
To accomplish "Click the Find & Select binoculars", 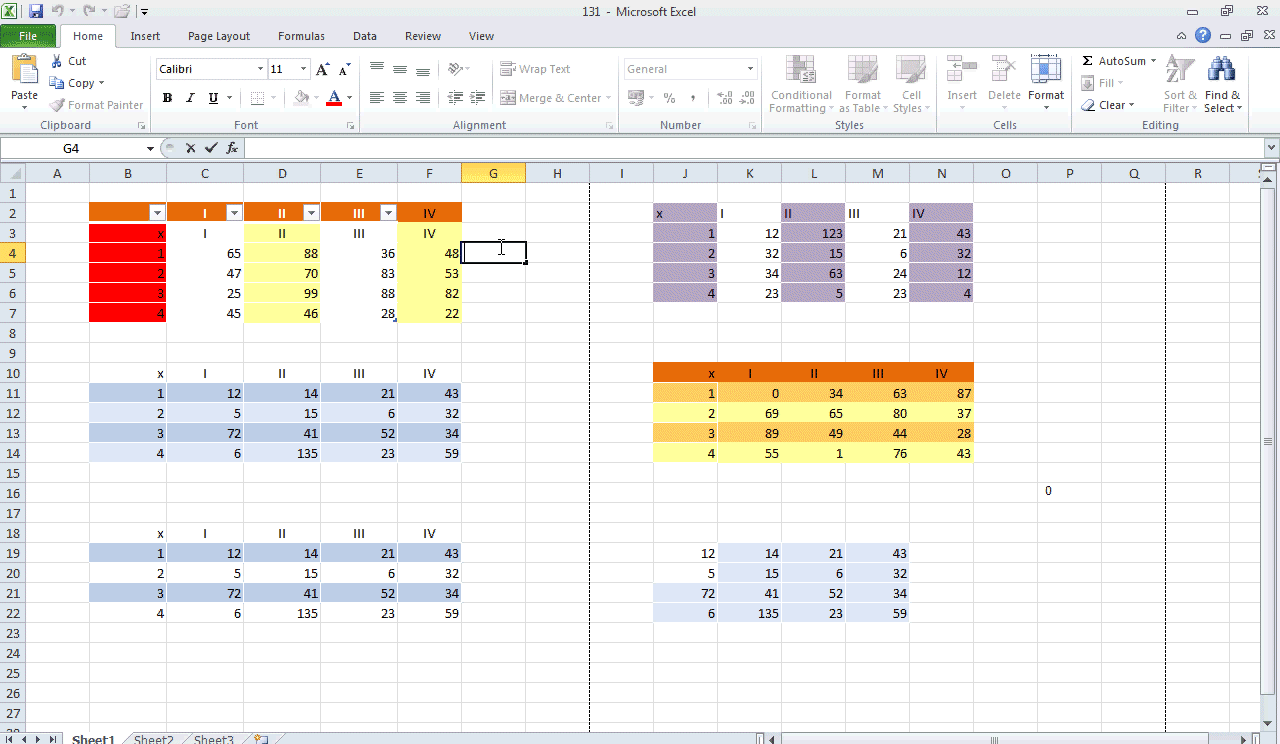I will 1221,84.
